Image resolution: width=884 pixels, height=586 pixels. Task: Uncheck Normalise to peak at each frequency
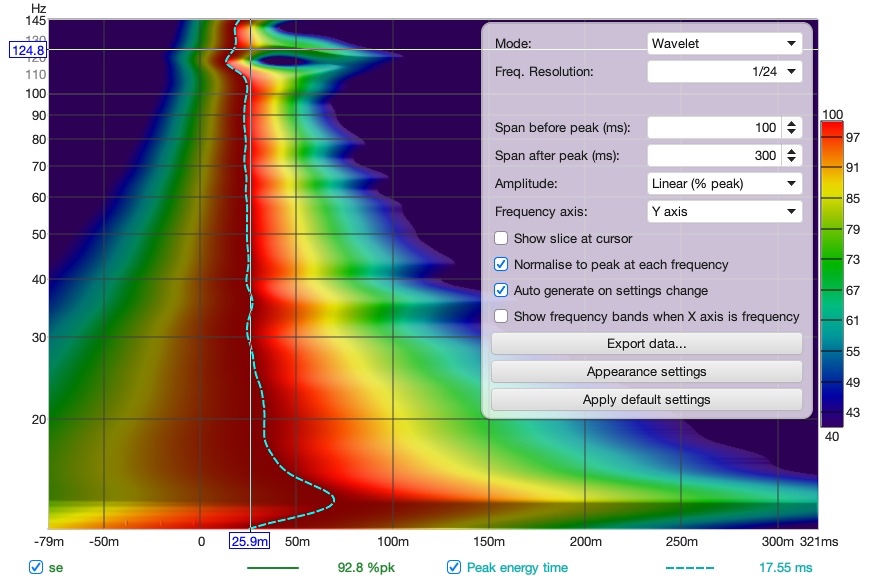501,264
